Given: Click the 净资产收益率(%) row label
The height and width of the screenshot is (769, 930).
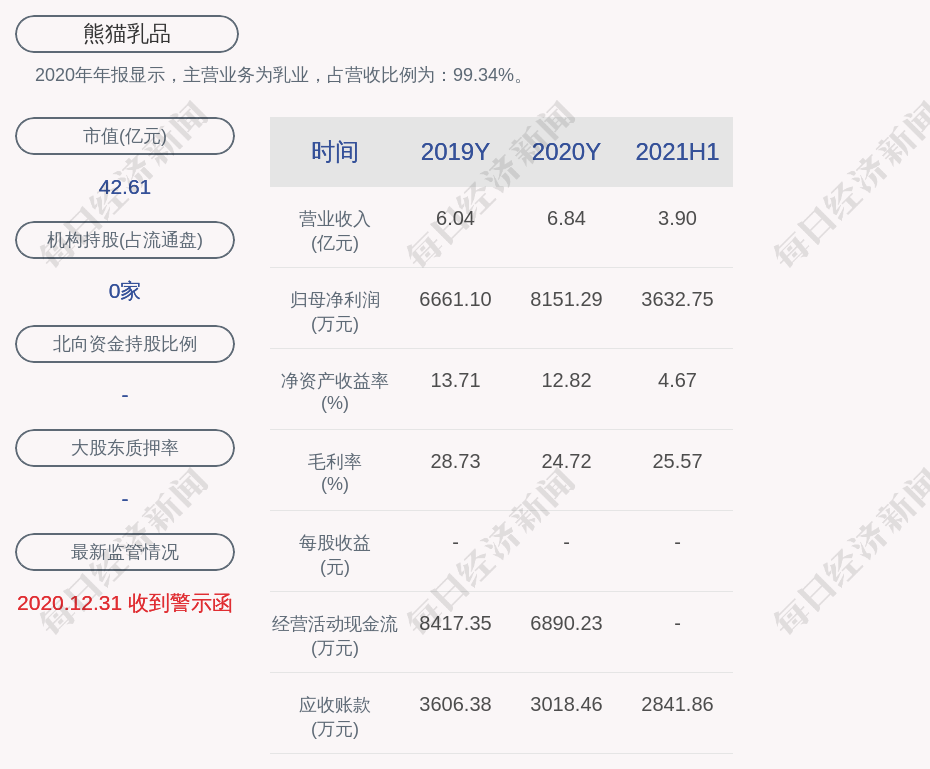Looking at the screenshot, I should click(x=334, y=392).
